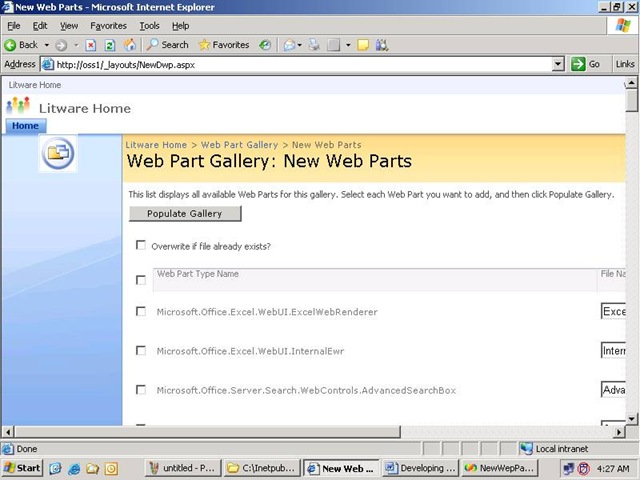The image size is (640, 480).
Task: Open the Search toolbar button
Action: 168,44
